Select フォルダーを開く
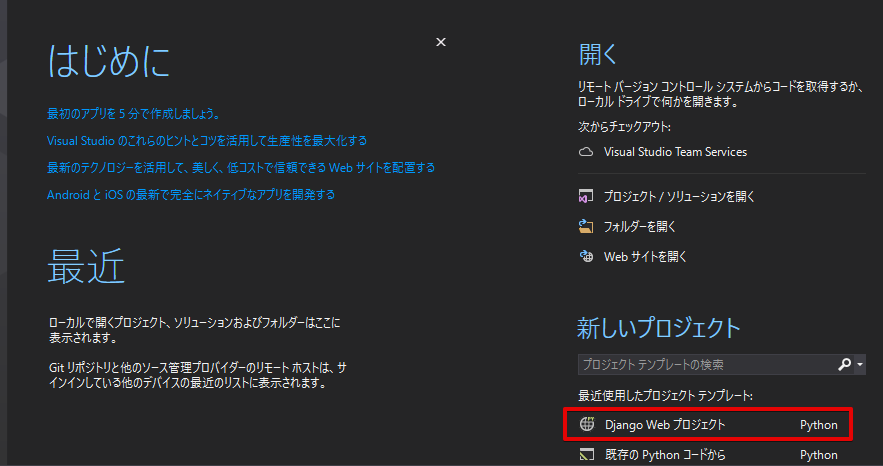 click(640, 226)
